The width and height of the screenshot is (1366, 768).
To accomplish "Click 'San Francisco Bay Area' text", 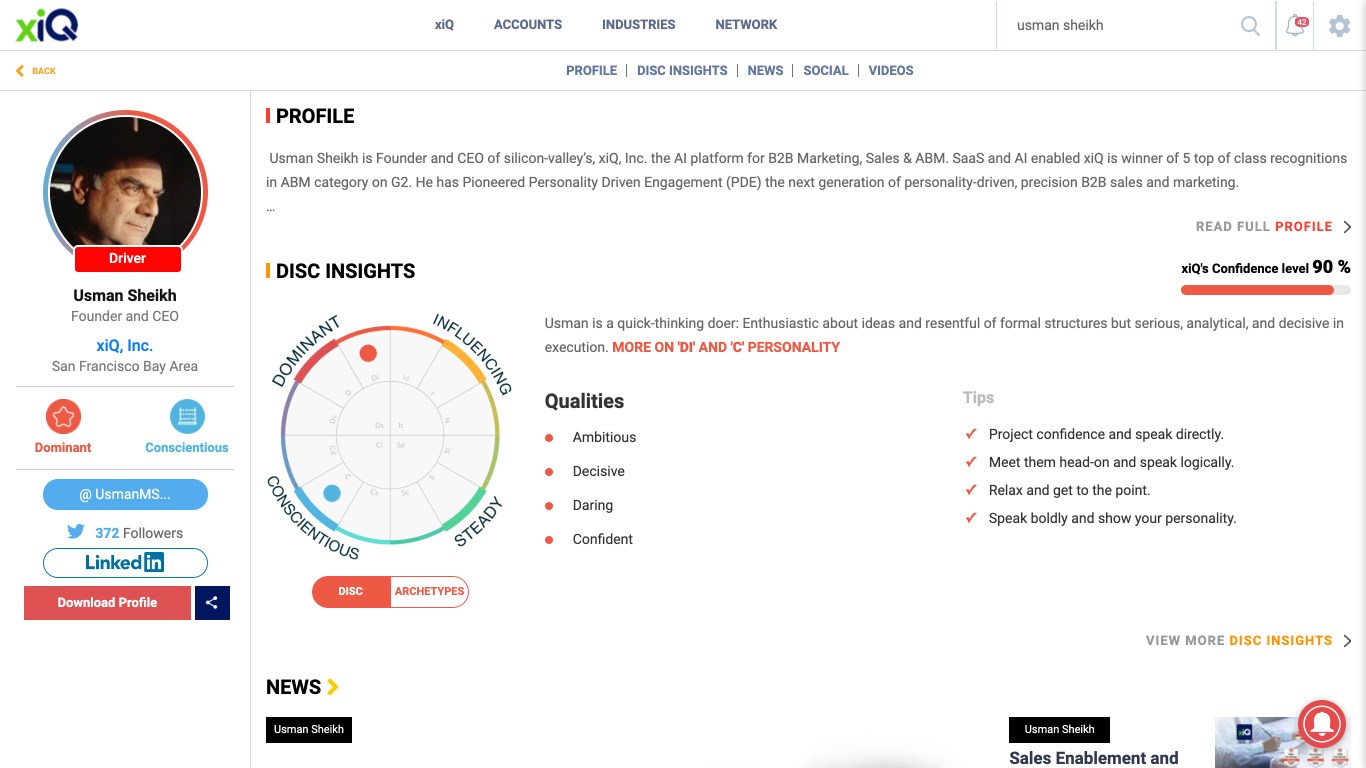I will coord(125,366).
